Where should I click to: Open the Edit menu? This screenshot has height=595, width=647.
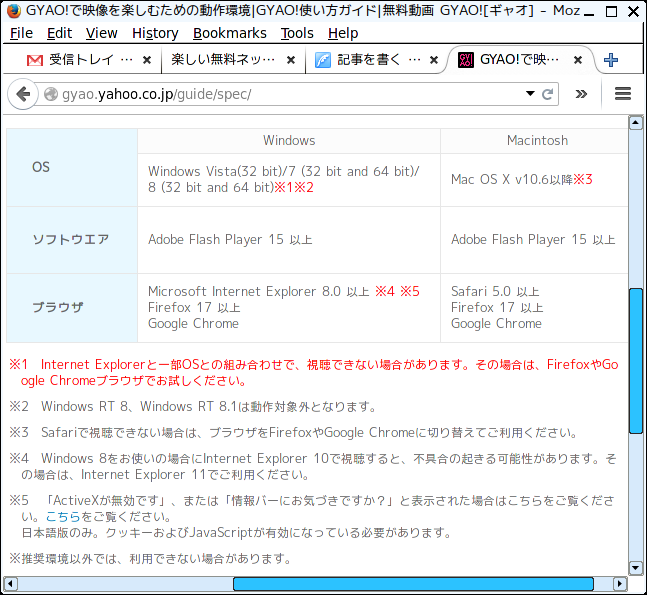click(59, 33)
